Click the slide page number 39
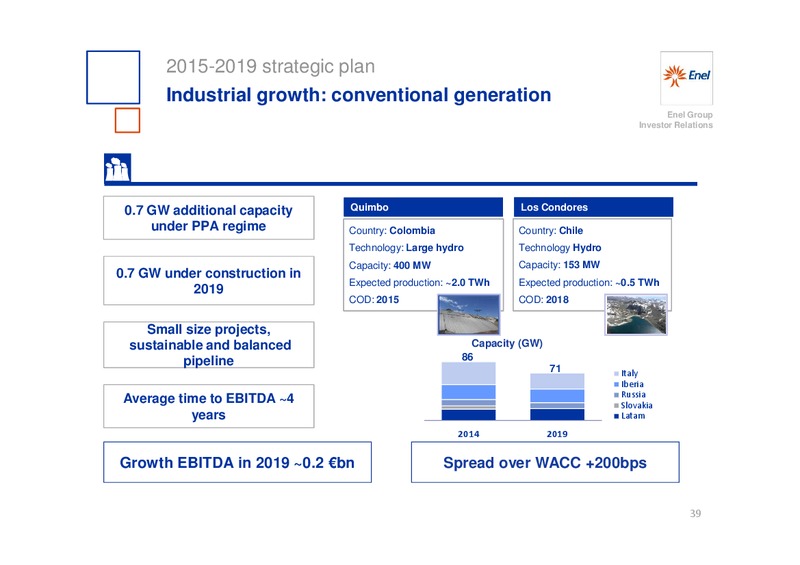Viewport: 800px width, 565px height. click(x=695, y=513)
